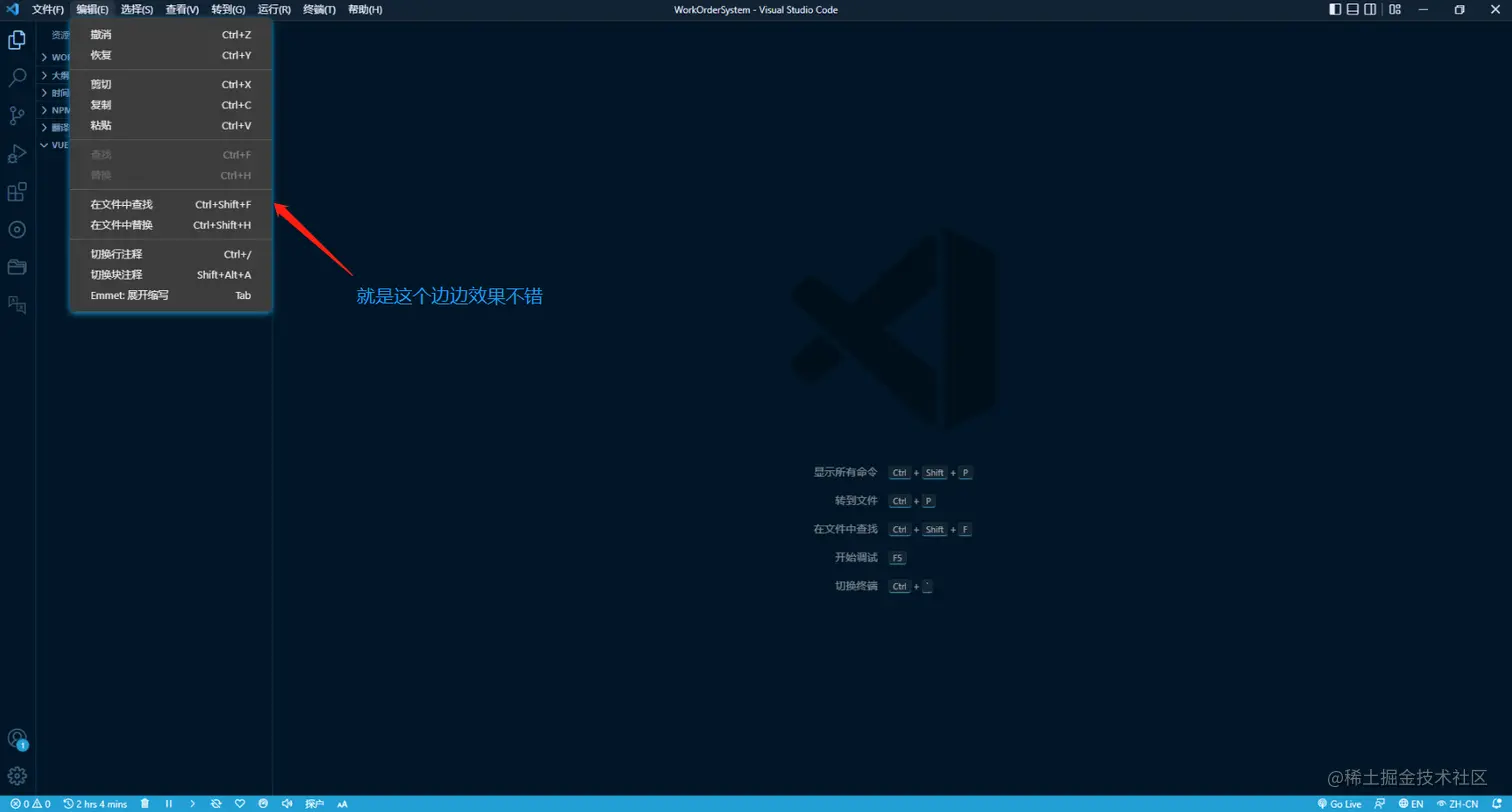Open the translation icon in the activity bar
Image resolution: width=1512 pixels, height=812 pixels.
17,305
